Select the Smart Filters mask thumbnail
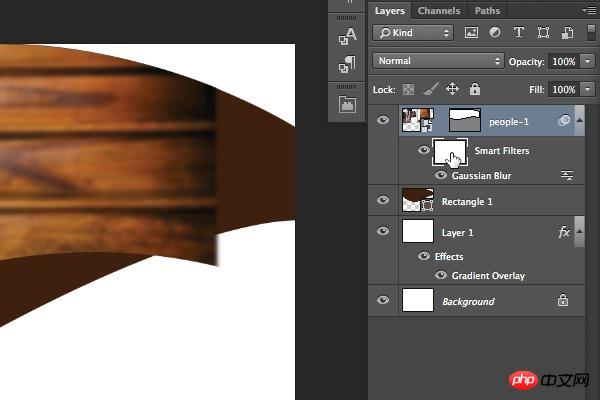The image size is (600, 400). pyautogui.click(x=450, y=152)
